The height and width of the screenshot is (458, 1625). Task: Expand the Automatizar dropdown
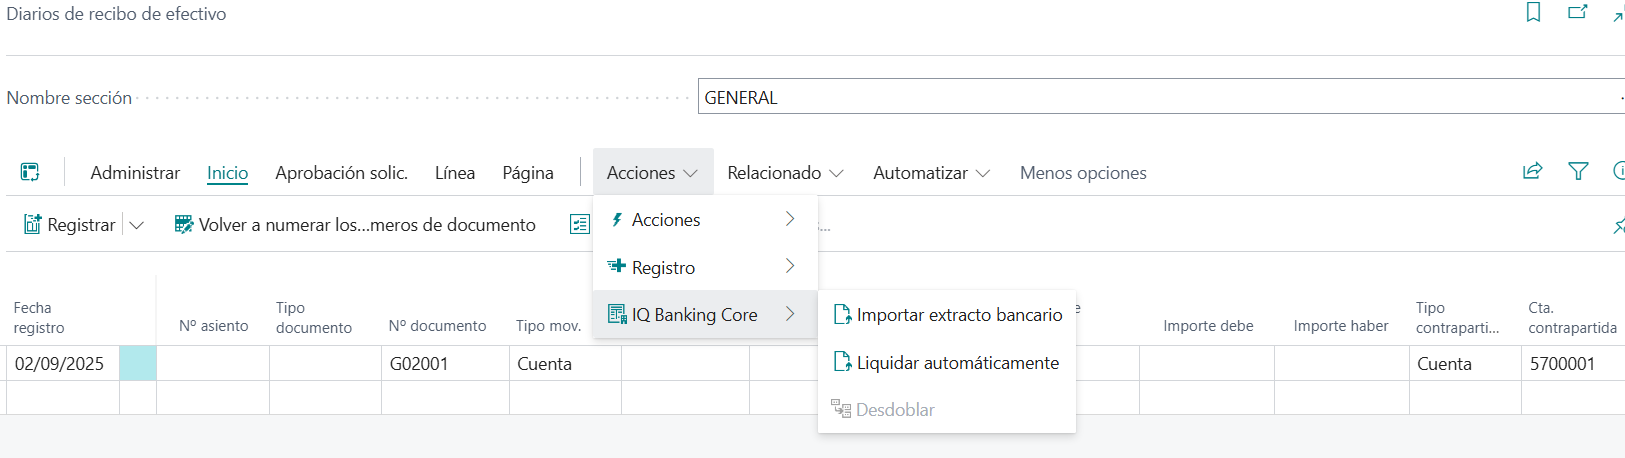931,172
